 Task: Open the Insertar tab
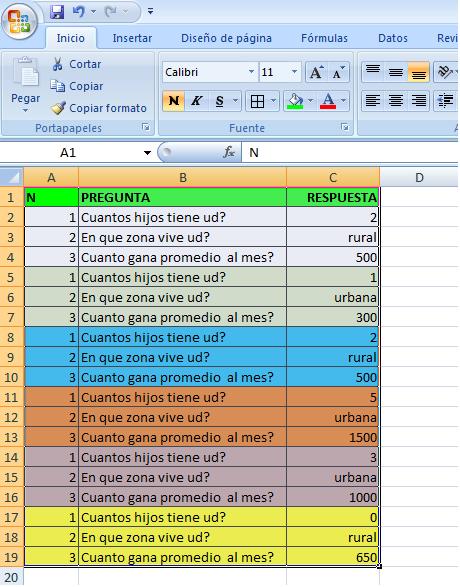[x=132, y=38]
